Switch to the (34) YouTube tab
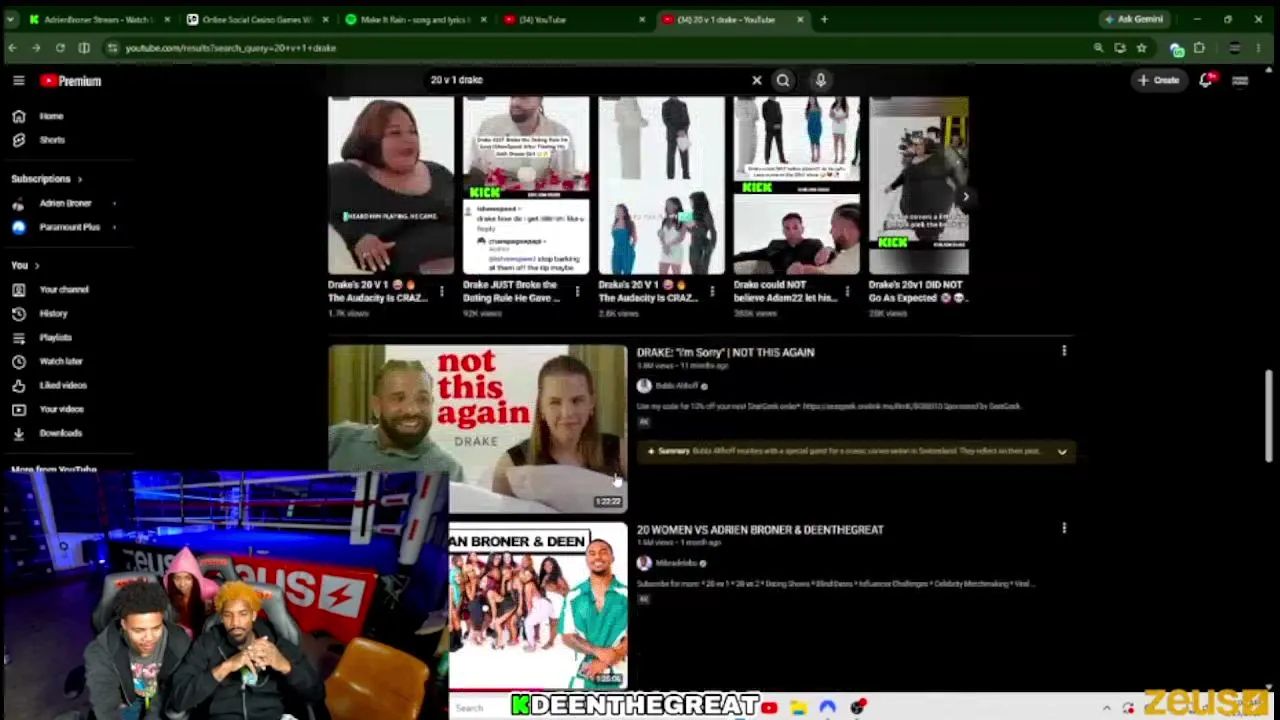 click(574, 19)
